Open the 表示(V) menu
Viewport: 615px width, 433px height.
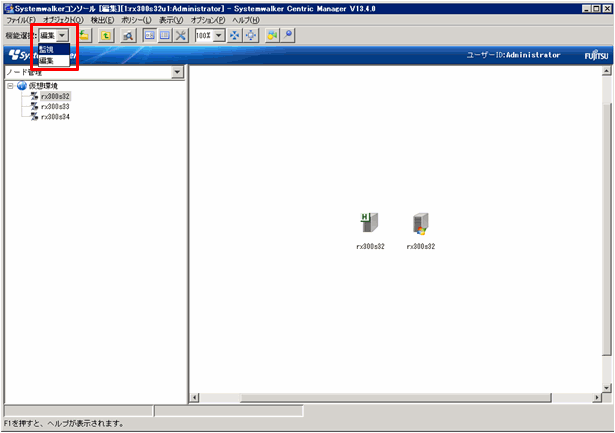[171, 20]
